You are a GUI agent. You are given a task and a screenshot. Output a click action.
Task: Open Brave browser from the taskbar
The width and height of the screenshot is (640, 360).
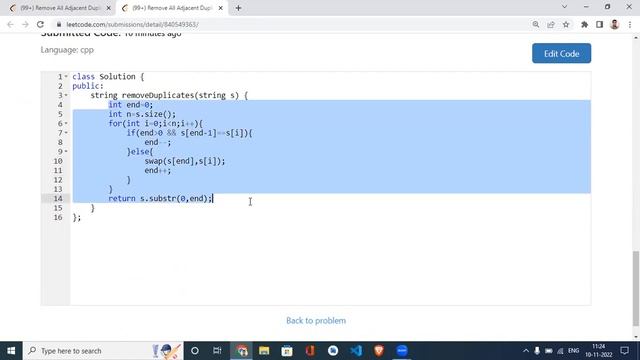[379, 351]
